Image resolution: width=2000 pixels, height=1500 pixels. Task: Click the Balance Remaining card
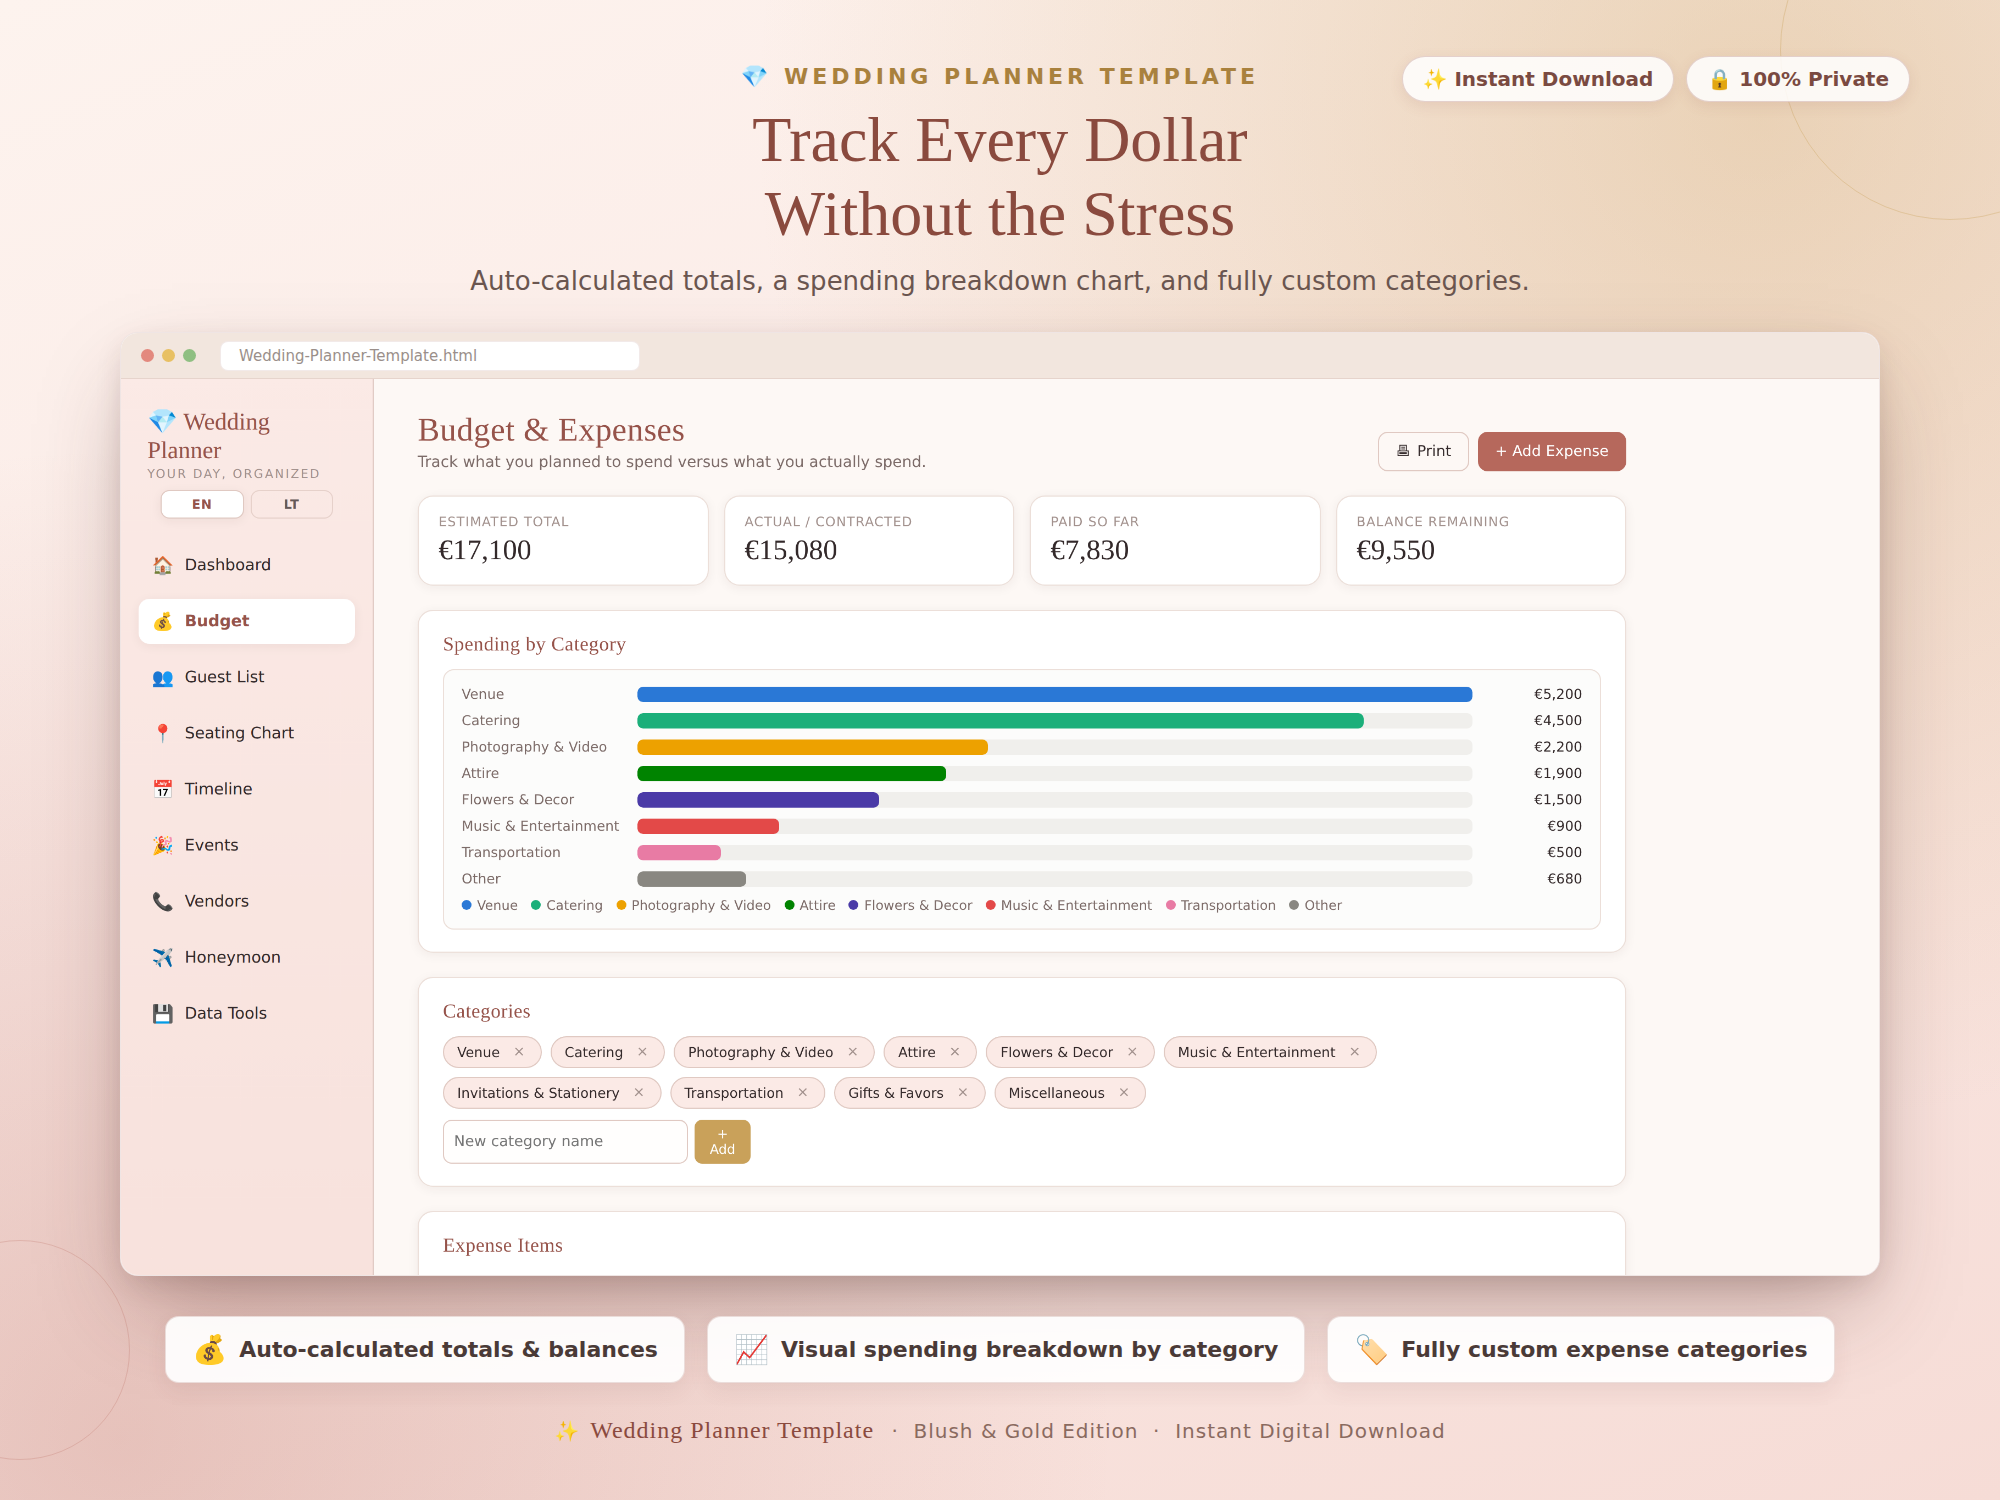coord(1481,540)
